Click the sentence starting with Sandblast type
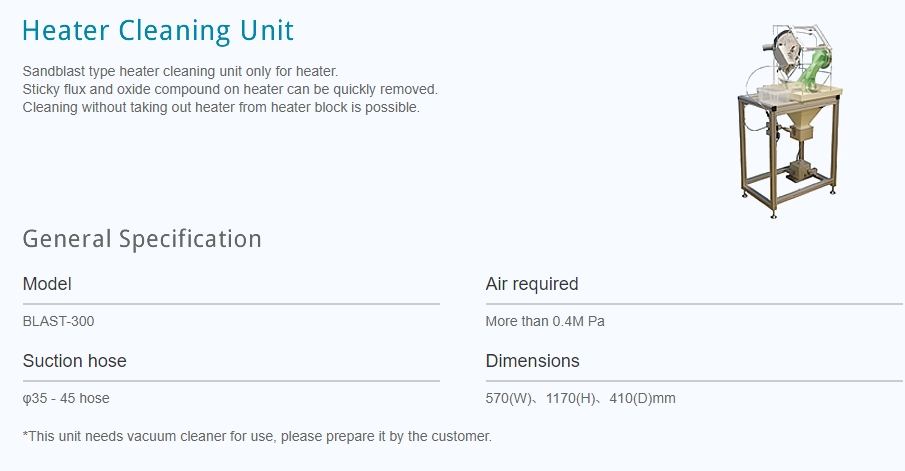905x471 pixels. click(x=181, y=71)
